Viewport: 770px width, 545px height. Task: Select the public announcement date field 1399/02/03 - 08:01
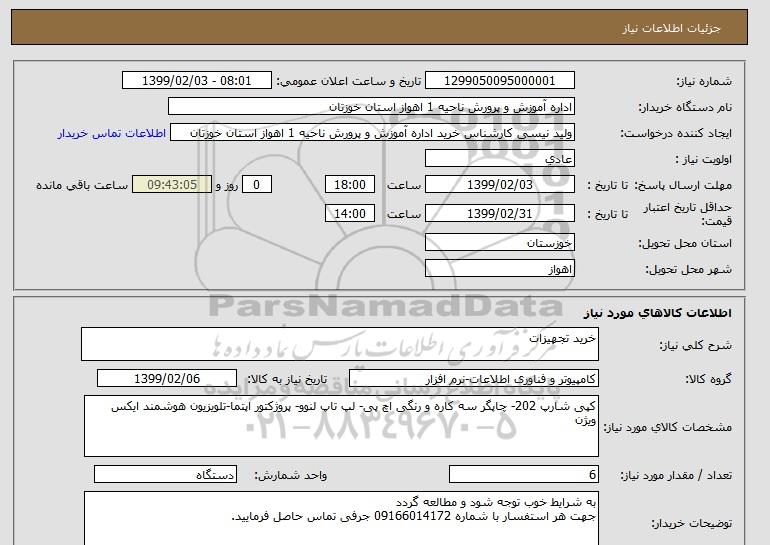[x=196, y=81]
